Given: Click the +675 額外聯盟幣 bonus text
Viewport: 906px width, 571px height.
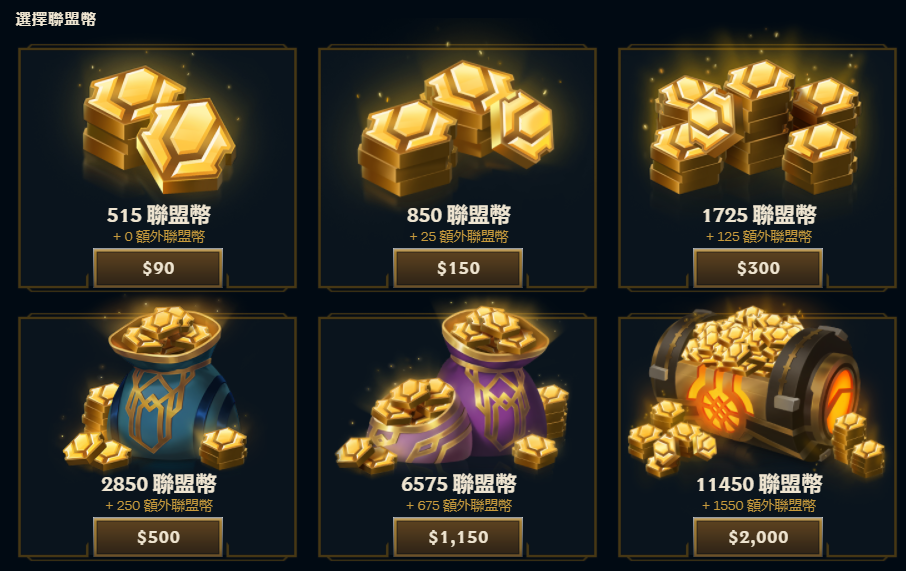Looking at the screenshot, I should tap(459, 506).
